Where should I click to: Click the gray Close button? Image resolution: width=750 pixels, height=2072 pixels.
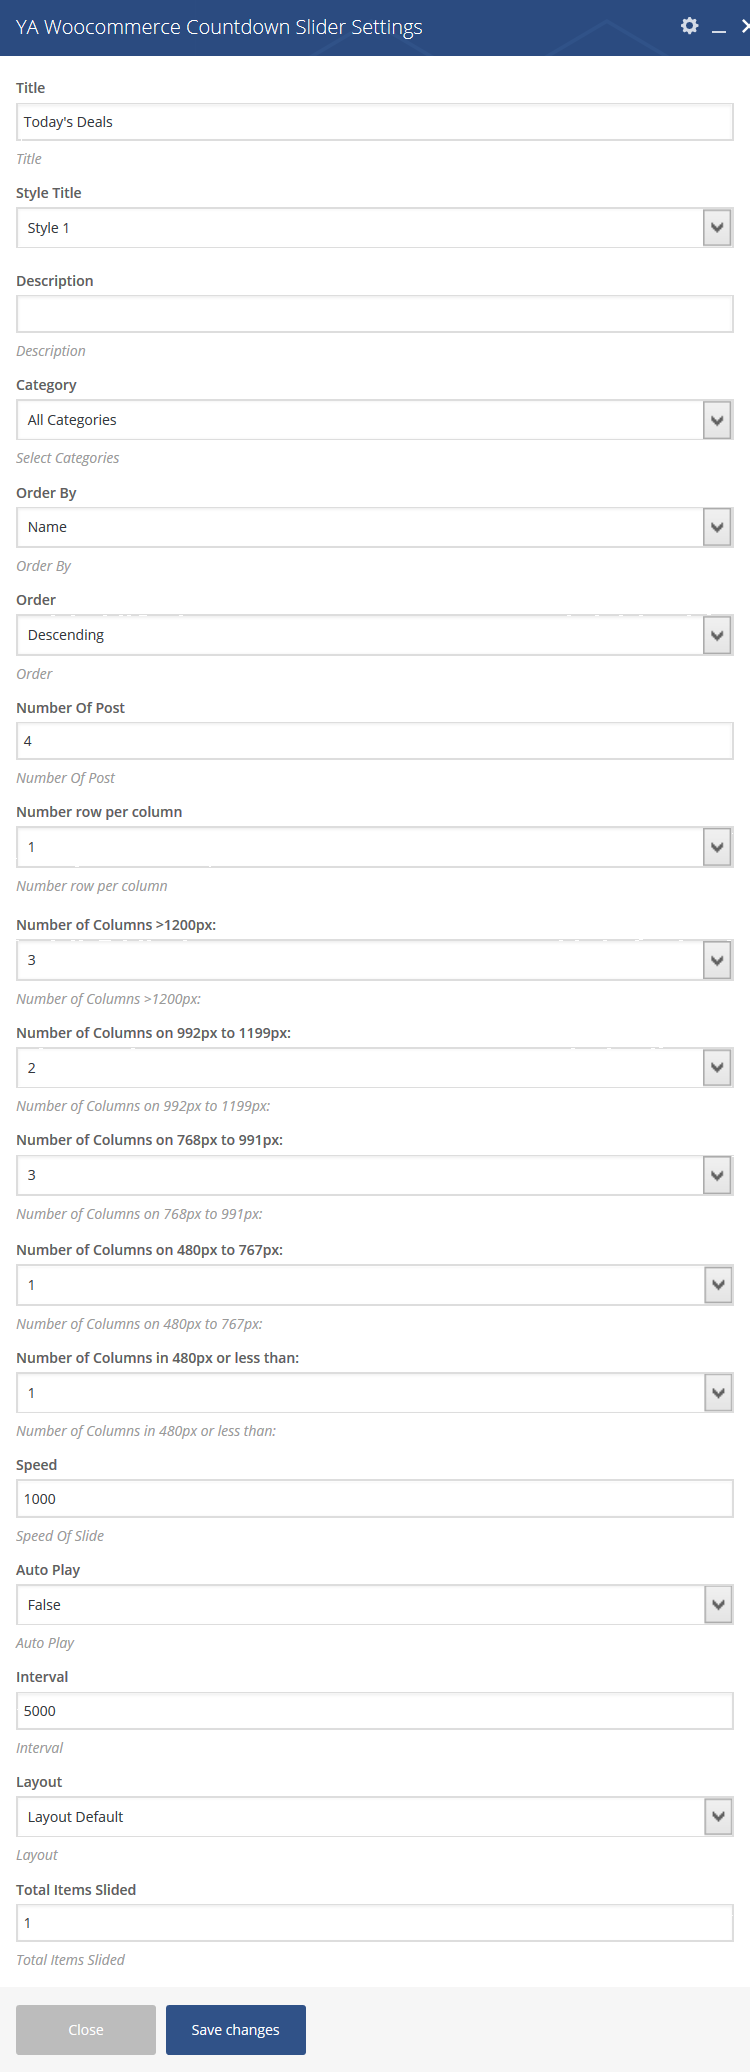[x=86, y=2030]
